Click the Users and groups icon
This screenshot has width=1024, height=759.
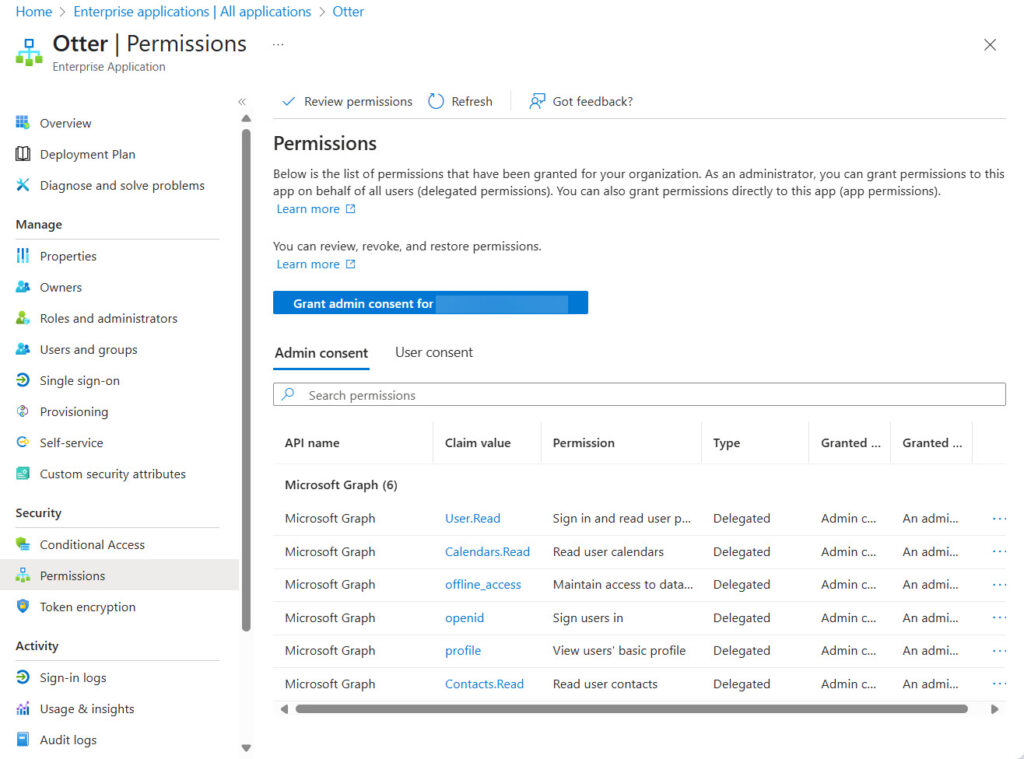click(23, 349)
